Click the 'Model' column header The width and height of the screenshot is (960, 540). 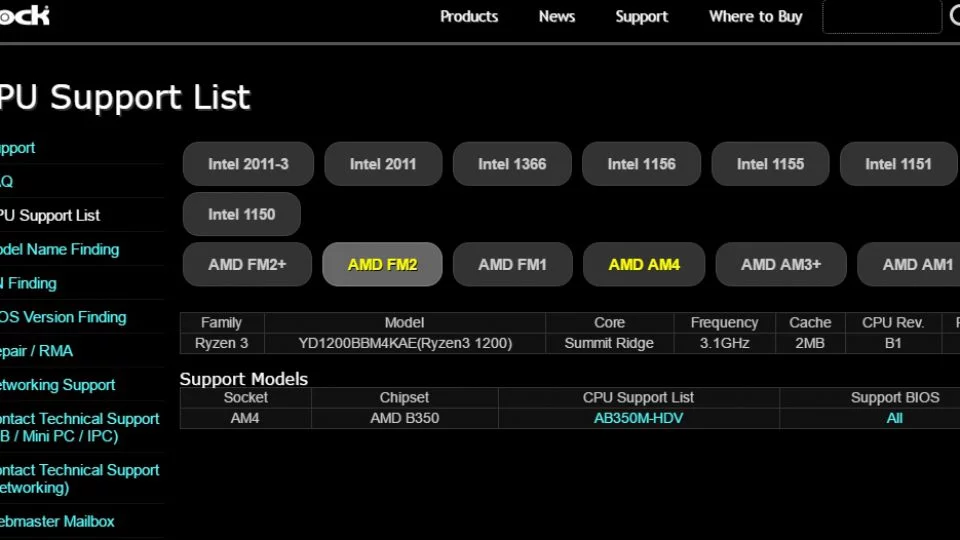tap(404, 323)
